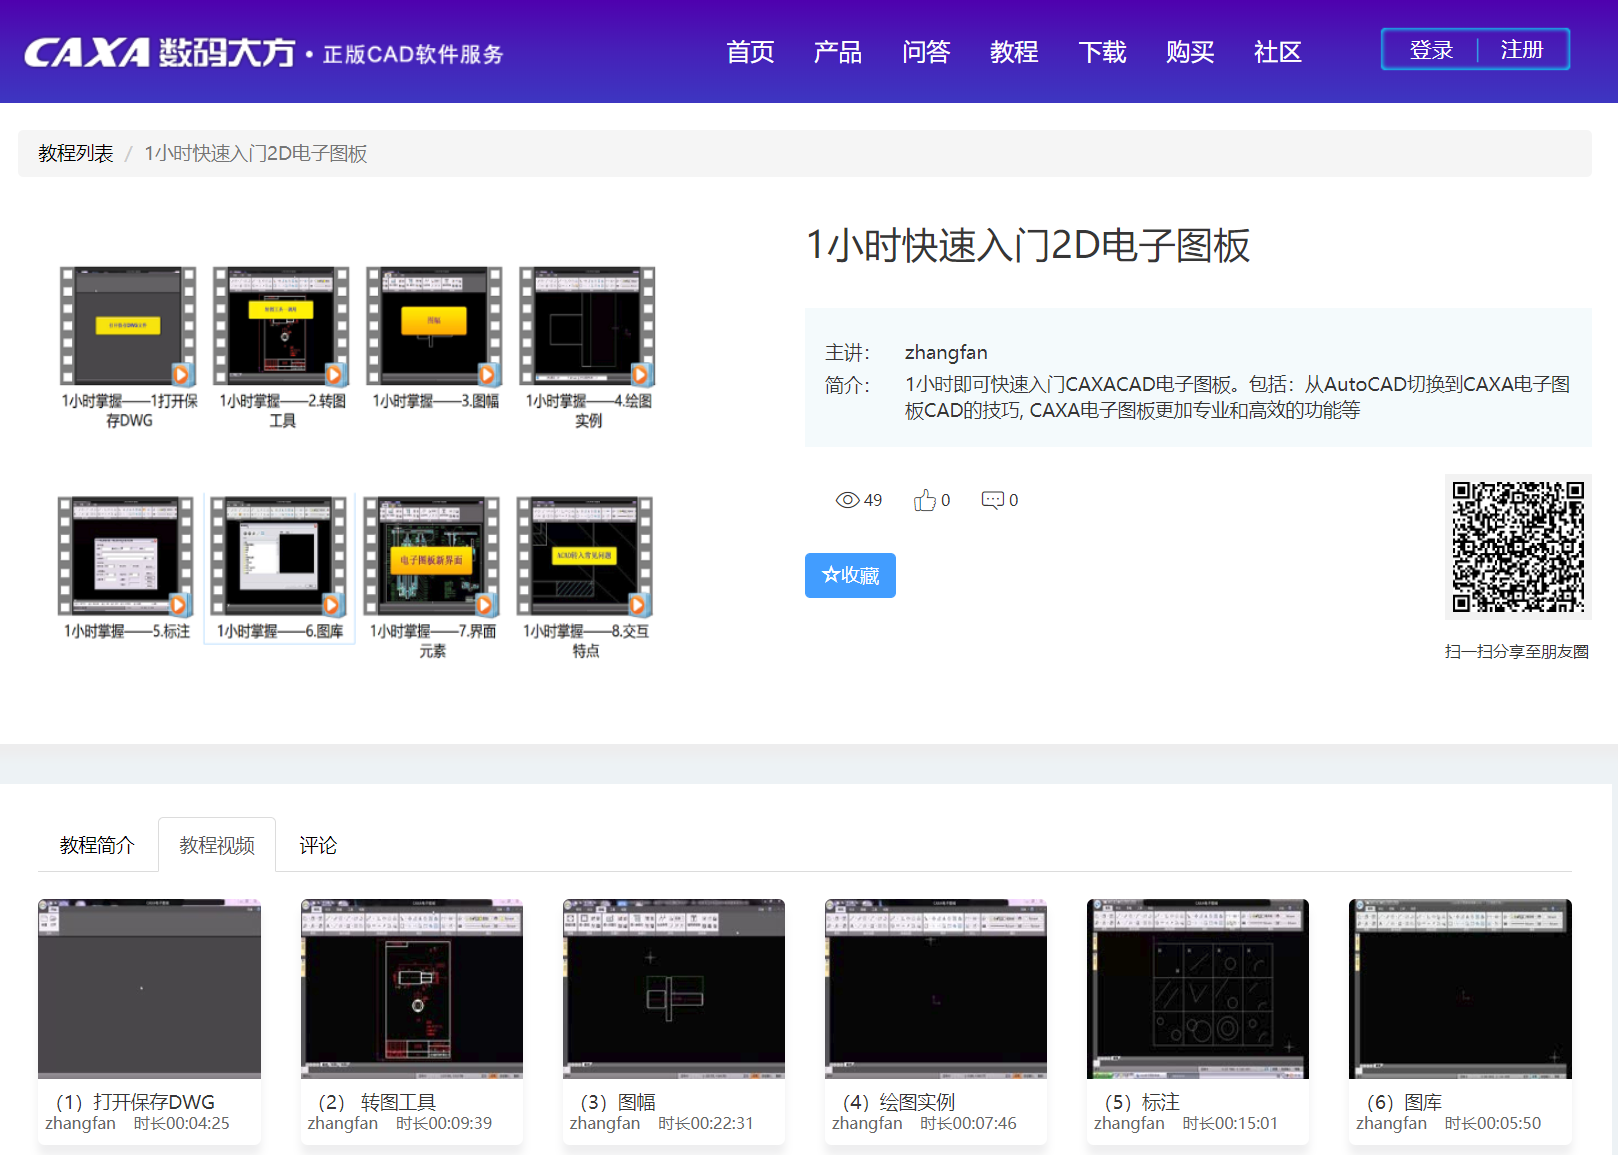Play video (6) 图库 card

(1460, 1020)
